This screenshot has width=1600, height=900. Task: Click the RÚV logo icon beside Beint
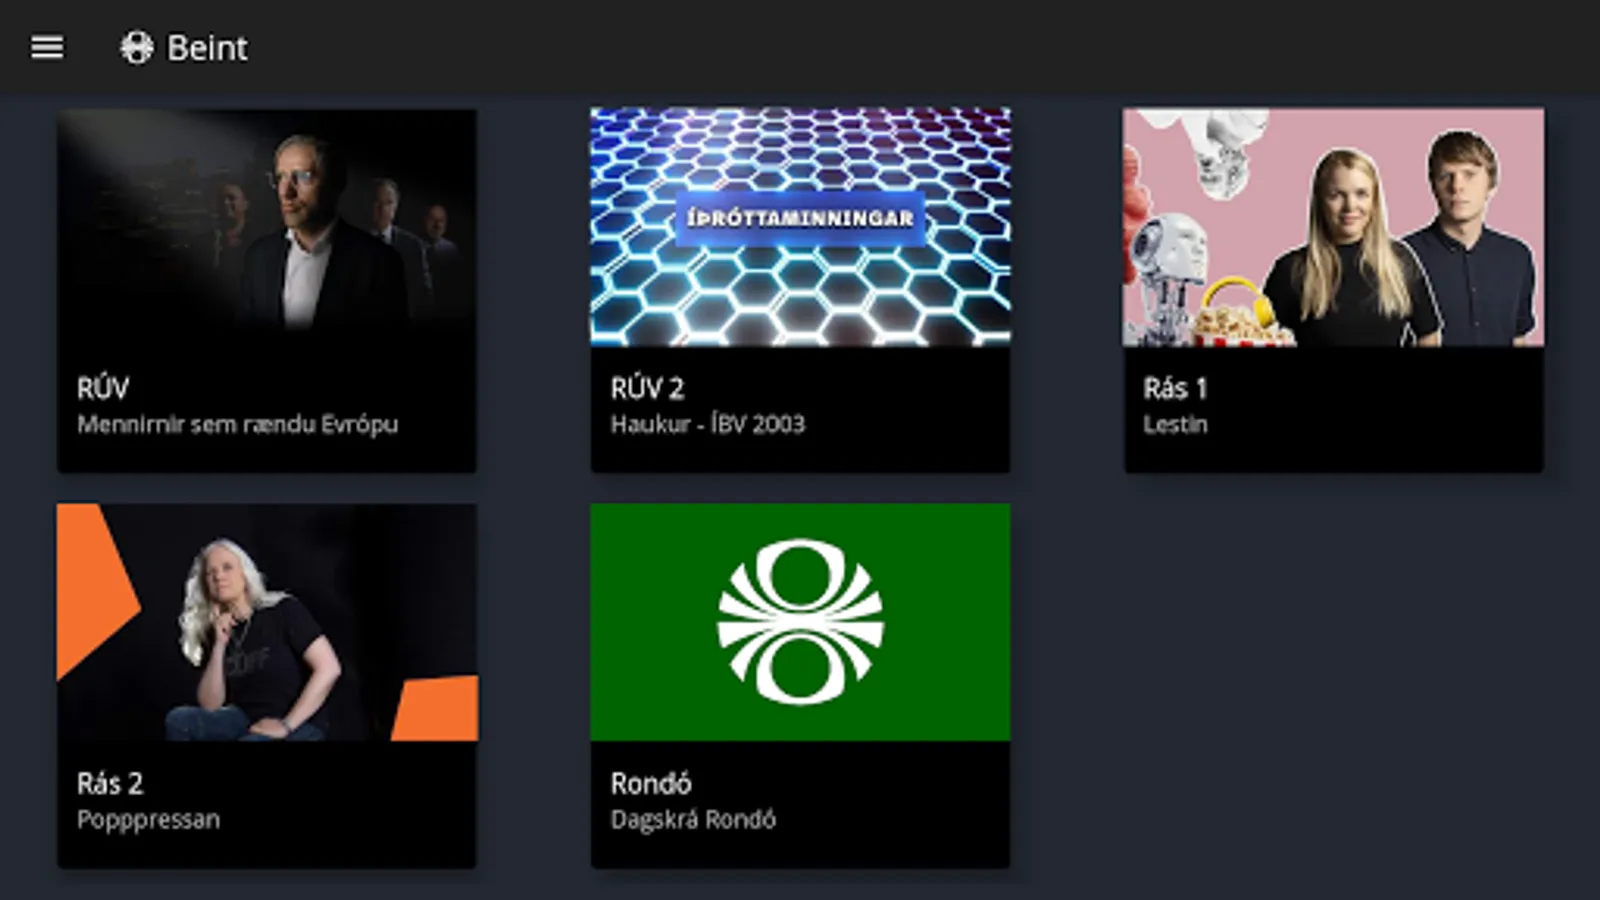[x=137, y=47]
